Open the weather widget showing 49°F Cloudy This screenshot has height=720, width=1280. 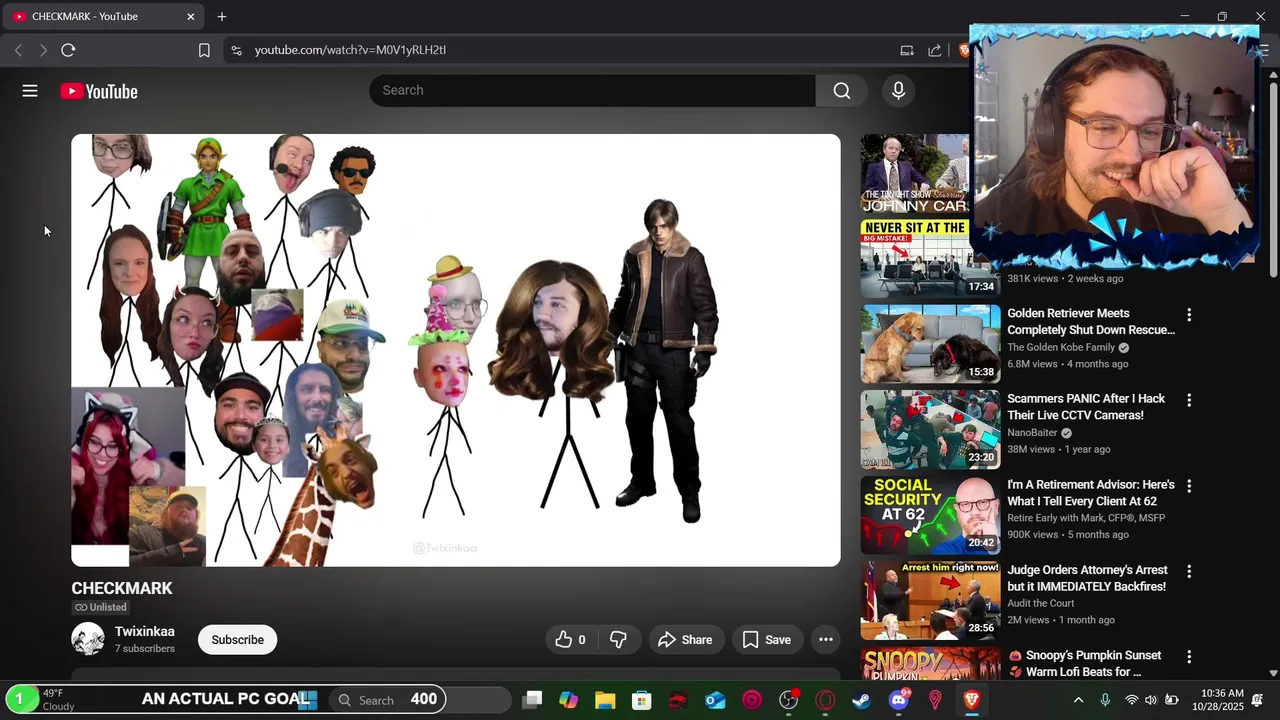click(x=40, y=699)
